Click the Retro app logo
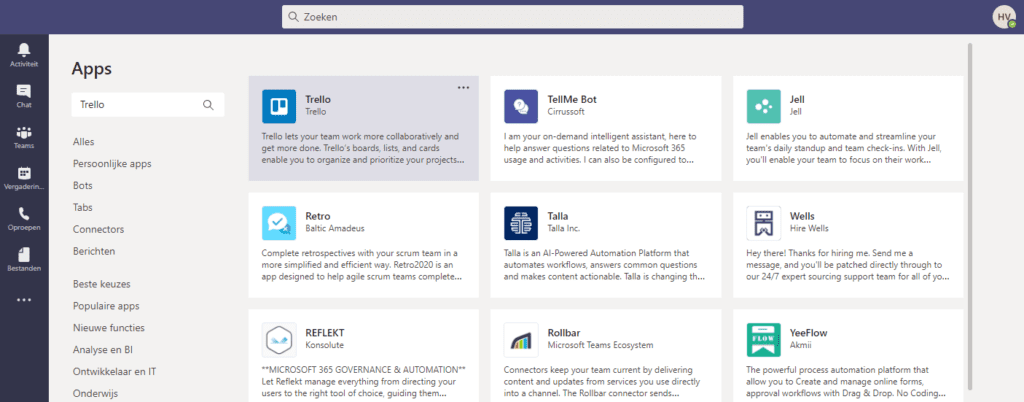 279,223
